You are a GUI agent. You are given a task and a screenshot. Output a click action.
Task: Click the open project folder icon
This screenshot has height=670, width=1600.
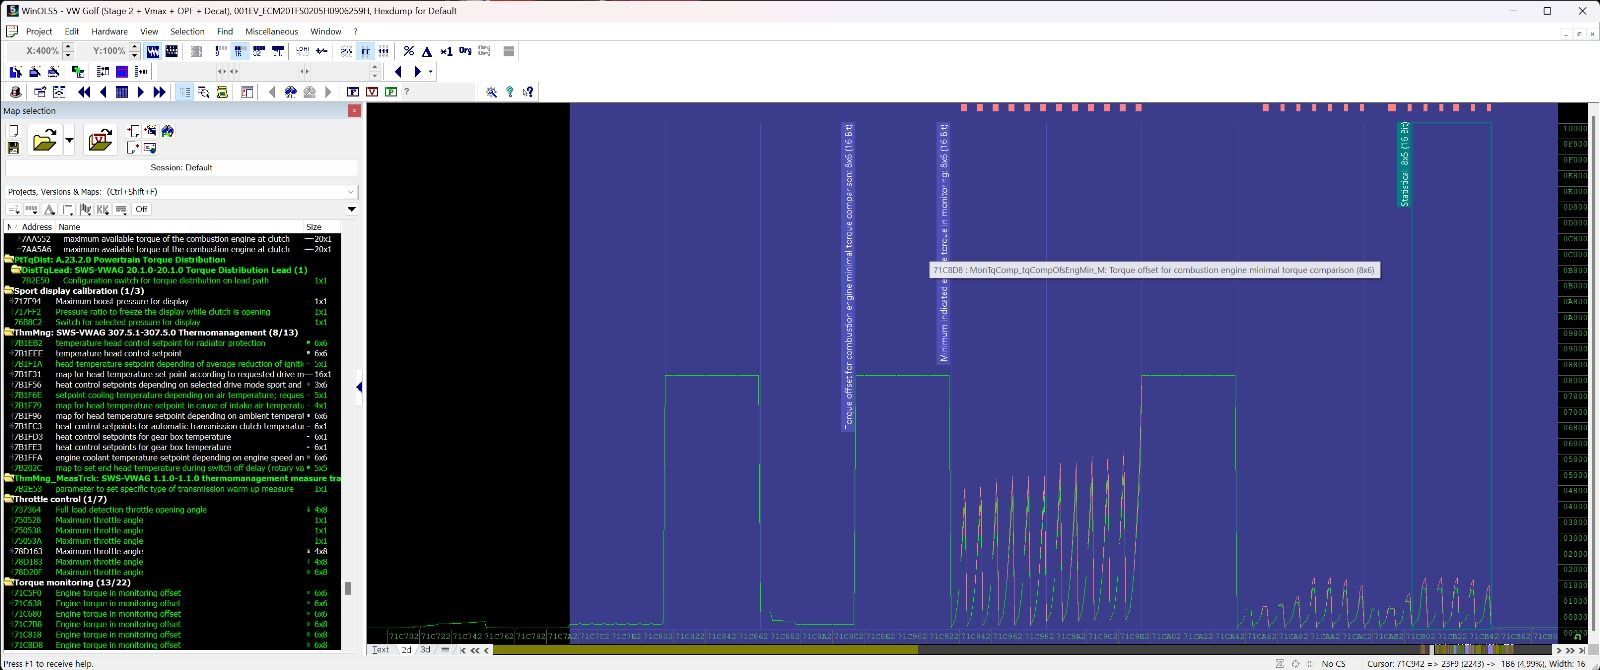point(45,140)
